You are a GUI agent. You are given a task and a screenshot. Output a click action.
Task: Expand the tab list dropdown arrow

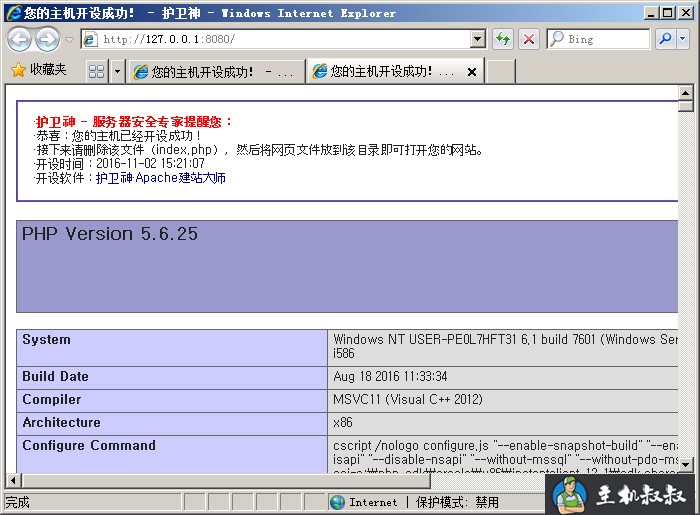pyautogui.click(x=117, y=72)
